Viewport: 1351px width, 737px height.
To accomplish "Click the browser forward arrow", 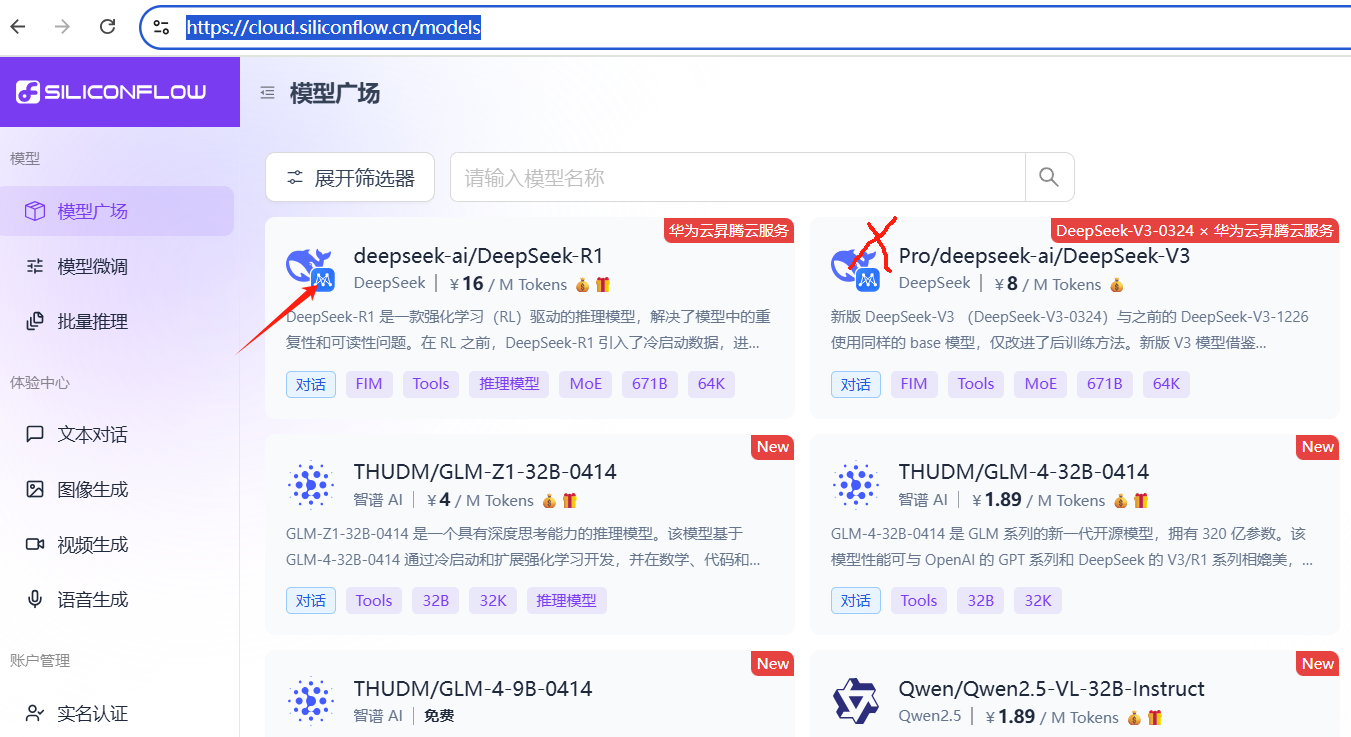I will 62,27.
